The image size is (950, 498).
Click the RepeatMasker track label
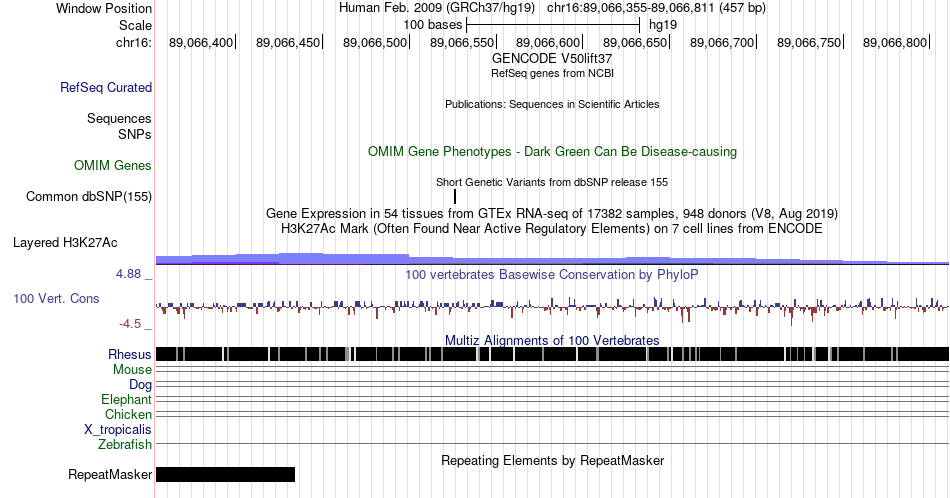[110, 474]
